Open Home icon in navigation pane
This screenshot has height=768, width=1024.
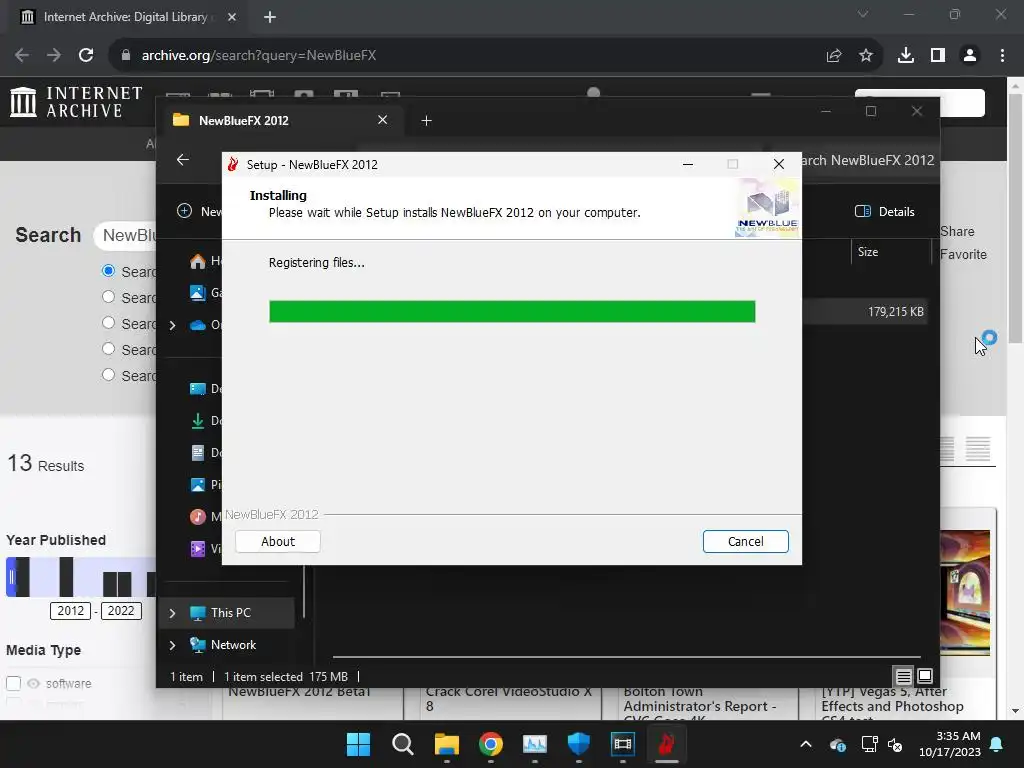point(198,261)
